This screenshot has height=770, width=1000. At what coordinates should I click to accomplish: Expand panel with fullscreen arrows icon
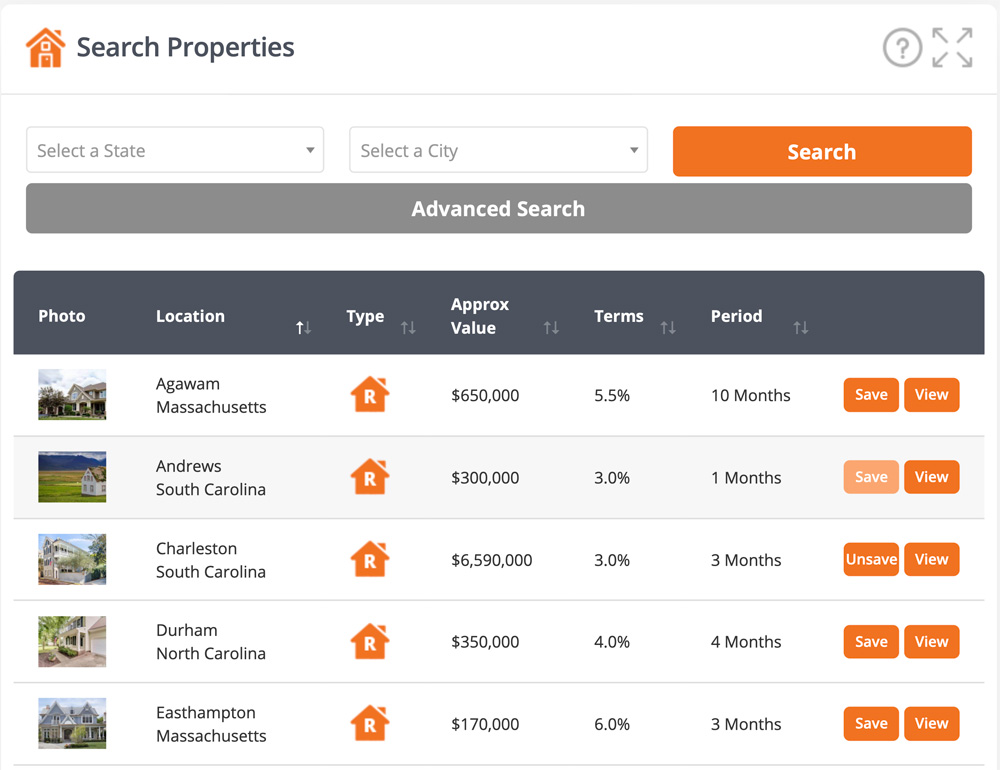pyautogui.click(x=952, y=48)
